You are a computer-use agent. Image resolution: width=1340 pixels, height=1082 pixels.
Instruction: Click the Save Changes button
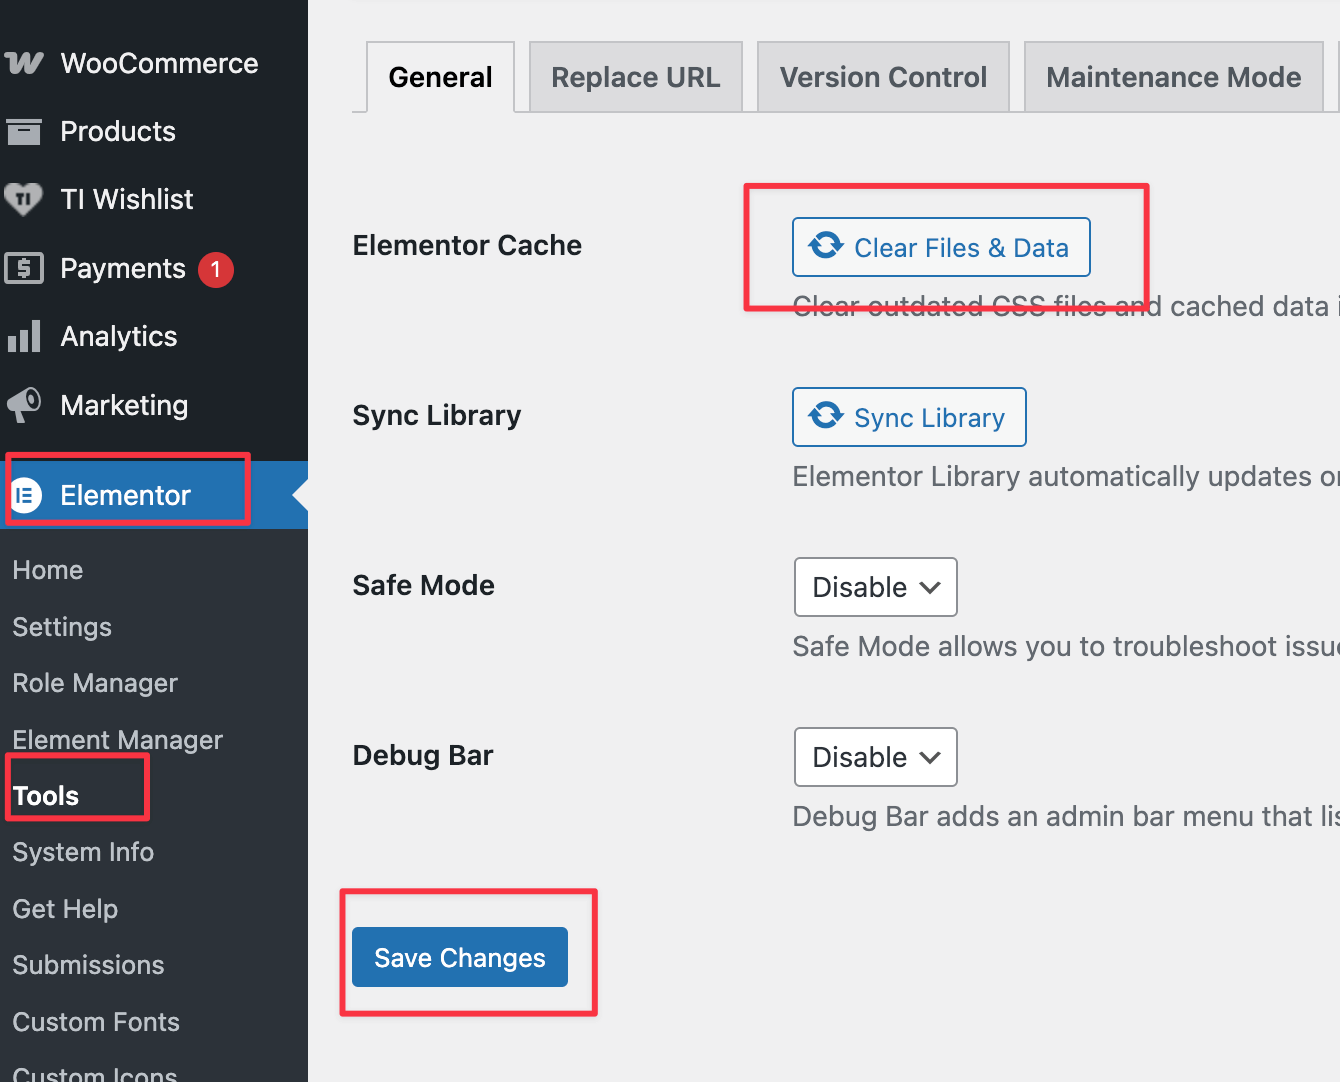click(x=460, y=957)
